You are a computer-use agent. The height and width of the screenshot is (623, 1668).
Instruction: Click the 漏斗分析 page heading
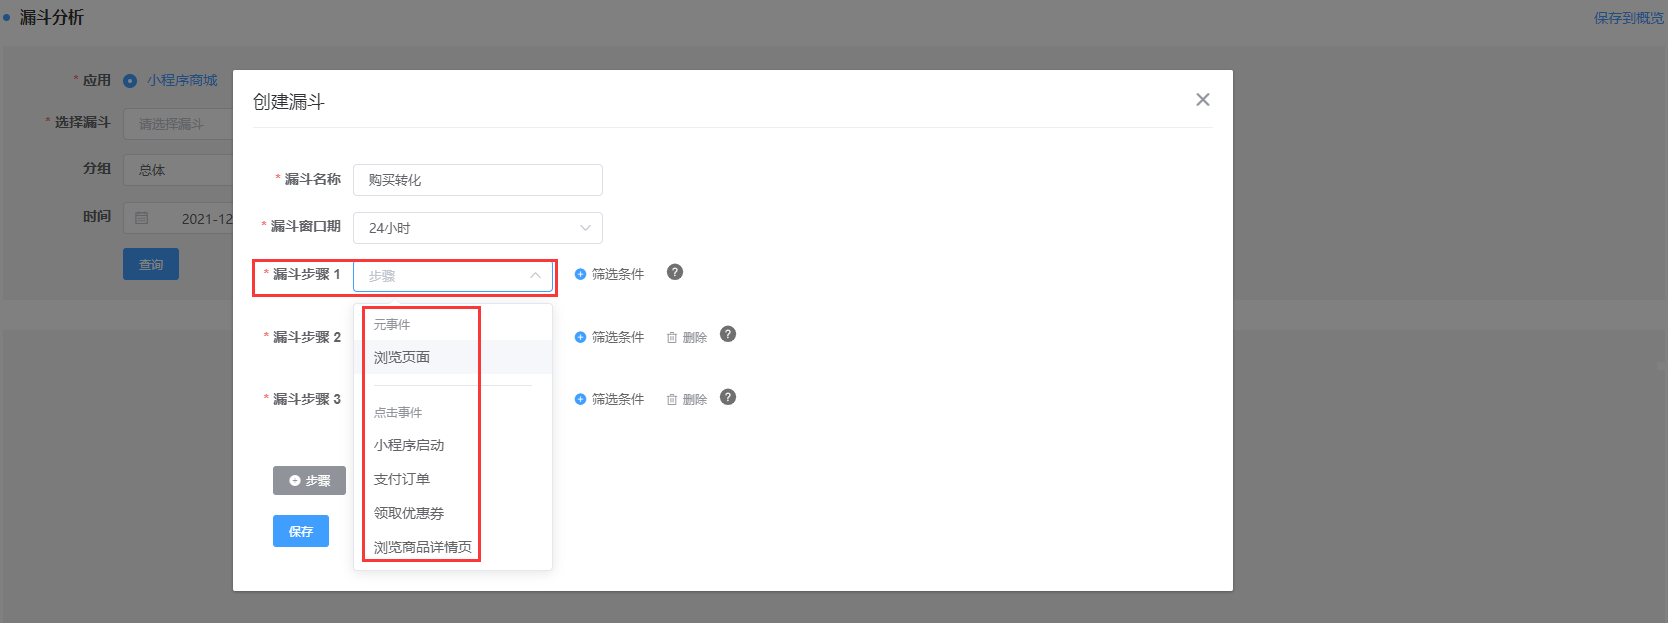click(x=52, y=18)
